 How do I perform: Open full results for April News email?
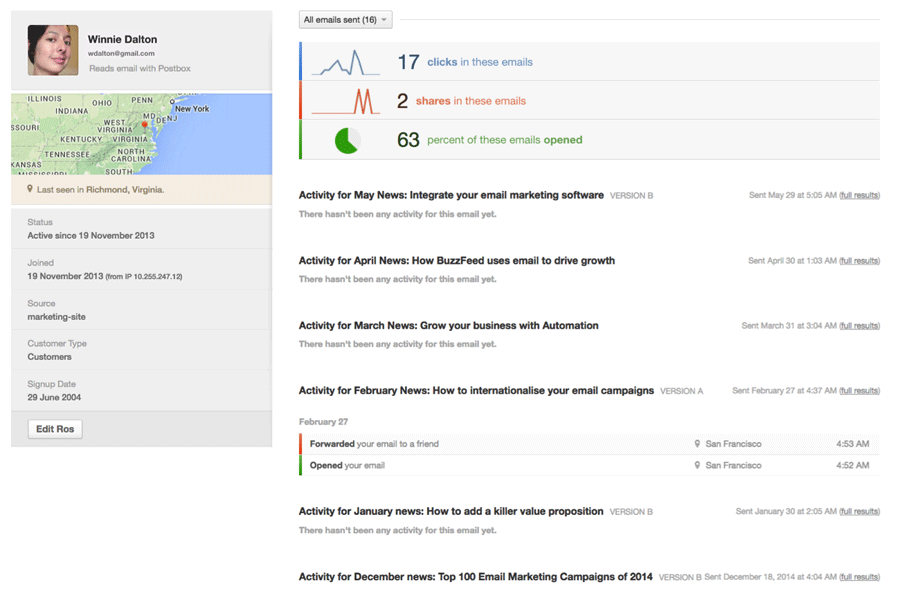click(x=859, y=261)
